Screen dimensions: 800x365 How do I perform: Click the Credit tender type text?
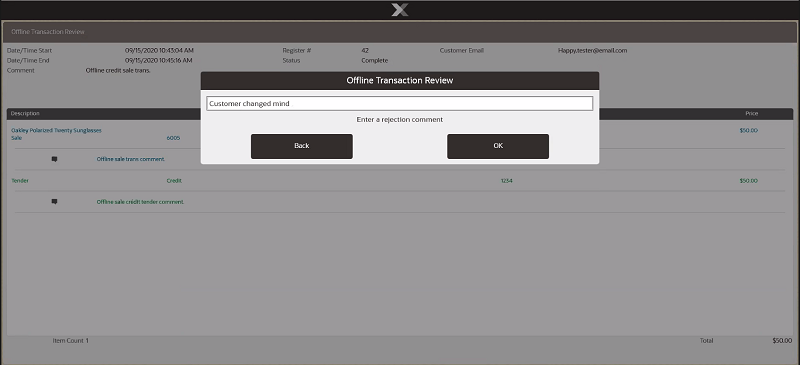point(174,181)
